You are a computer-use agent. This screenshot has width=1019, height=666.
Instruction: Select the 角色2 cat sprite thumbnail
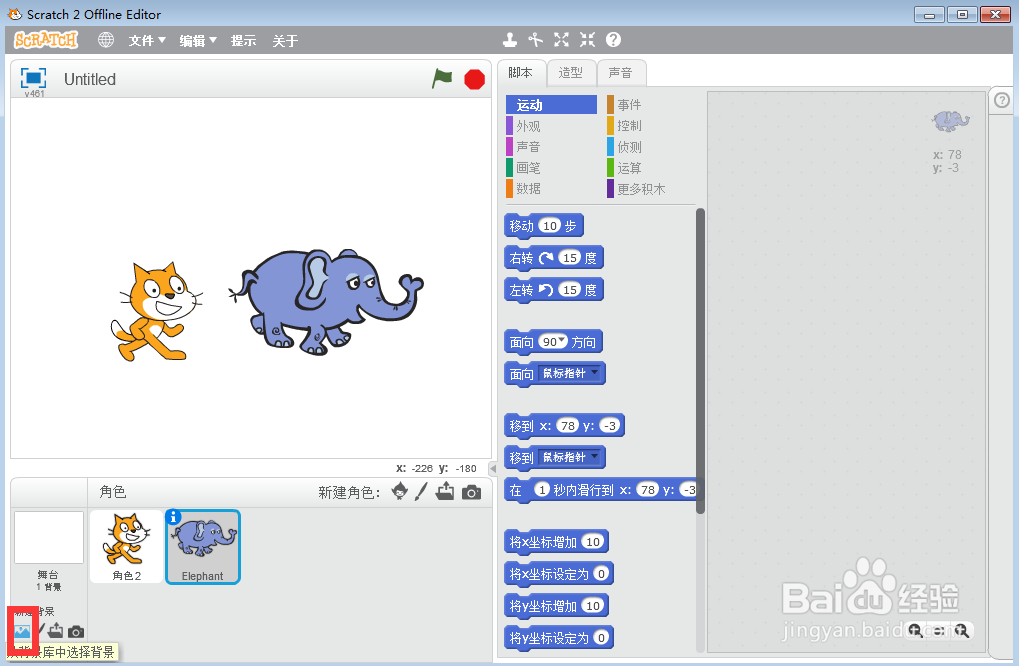[x=127, y=546]
